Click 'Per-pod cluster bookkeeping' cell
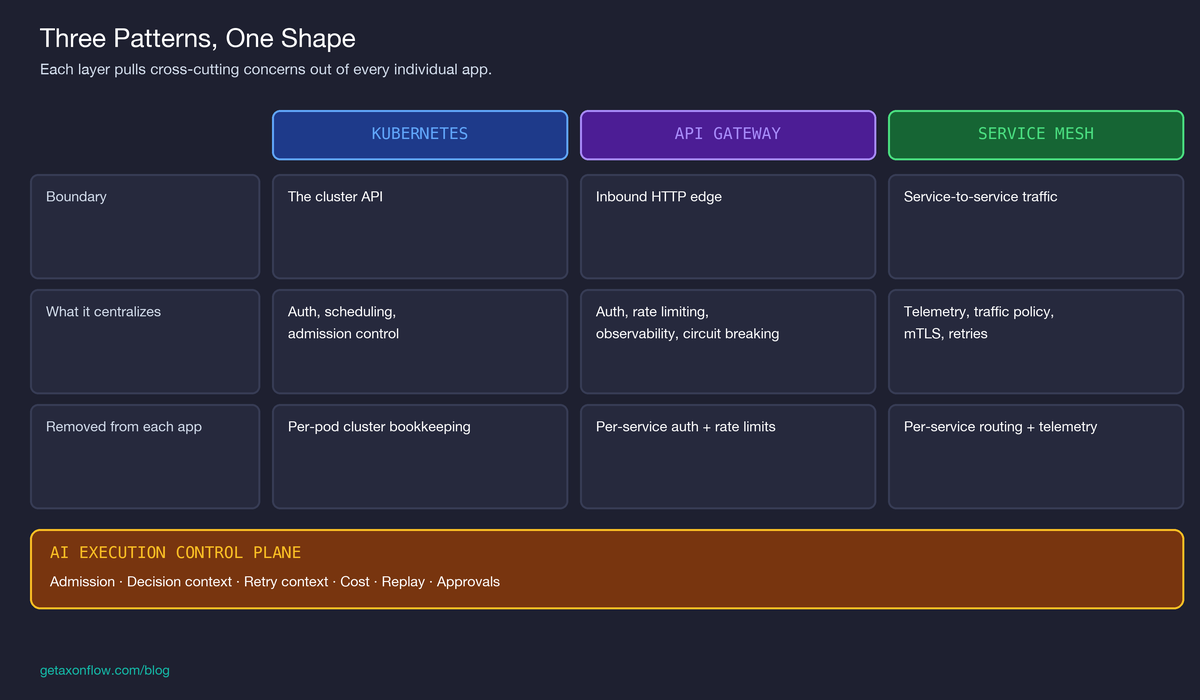1200x700 pixels. pos(420,457)
